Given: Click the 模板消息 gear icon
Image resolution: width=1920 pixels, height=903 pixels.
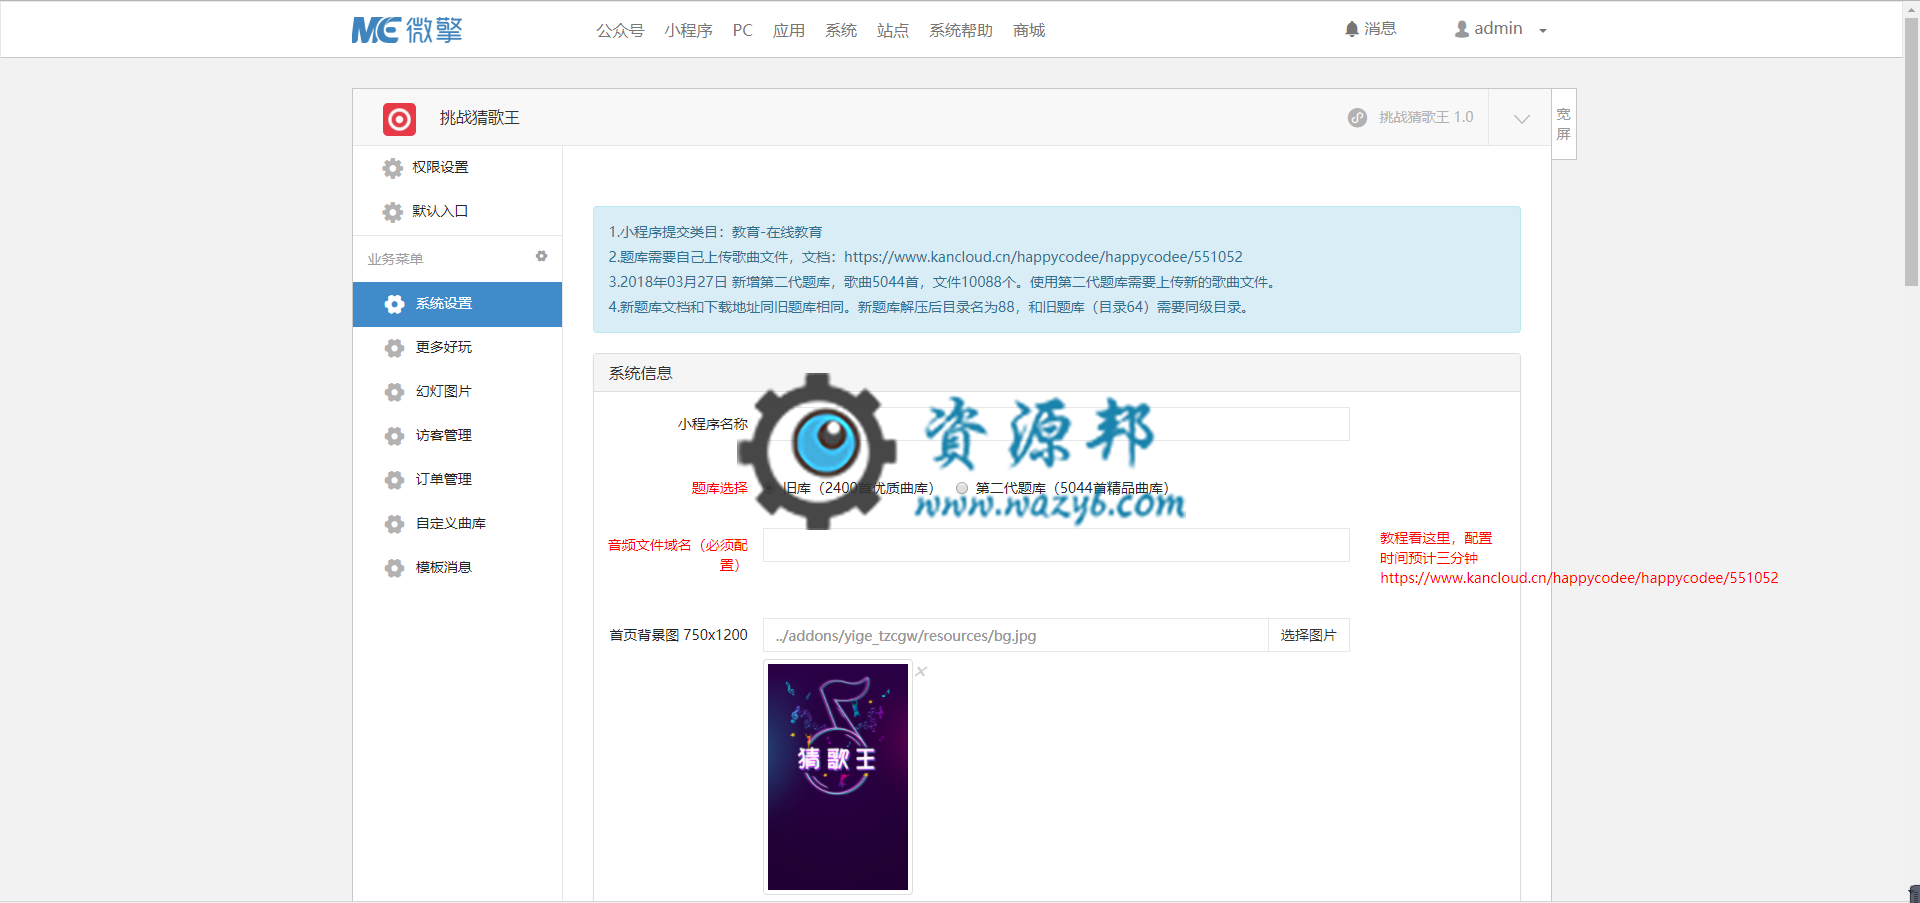Looking at the screenshot, I should point(395,568).
